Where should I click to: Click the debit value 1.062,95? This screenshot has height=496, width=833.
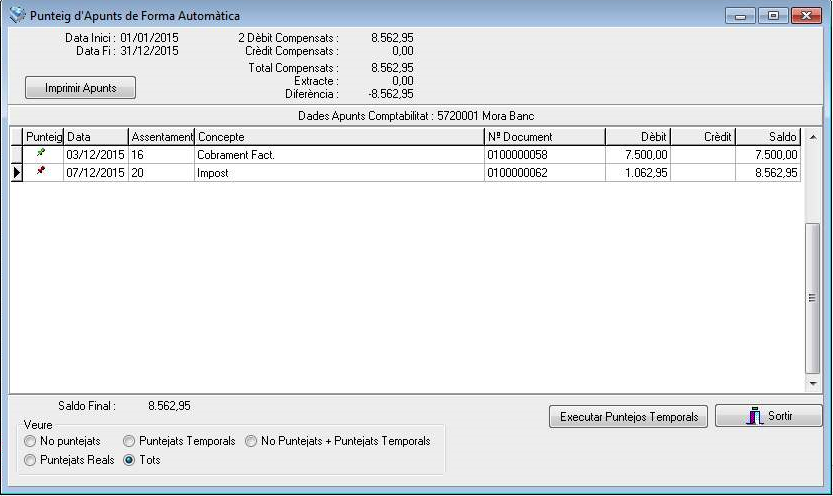click(x=638, y=173)
